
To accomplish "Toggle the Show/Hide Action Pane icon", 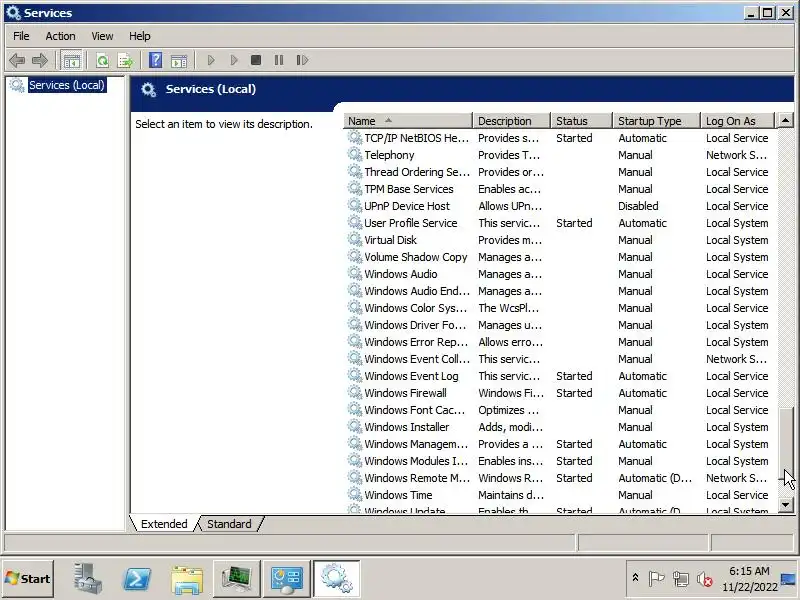I will 179,61.
